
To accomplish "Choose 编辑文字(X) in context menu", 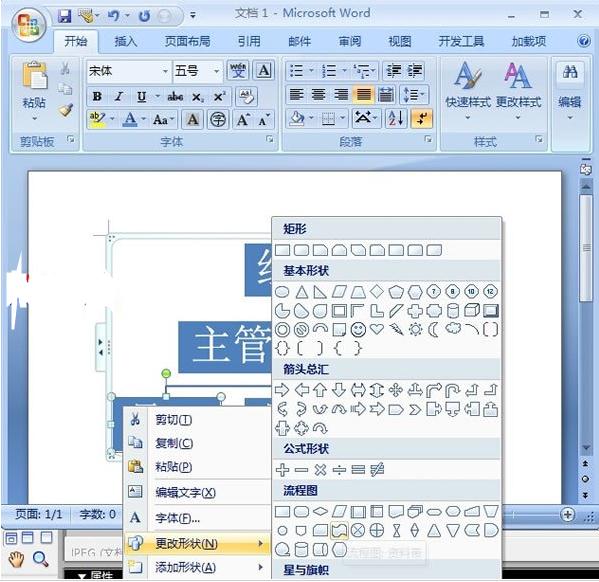I will click(x=198, y=492).
